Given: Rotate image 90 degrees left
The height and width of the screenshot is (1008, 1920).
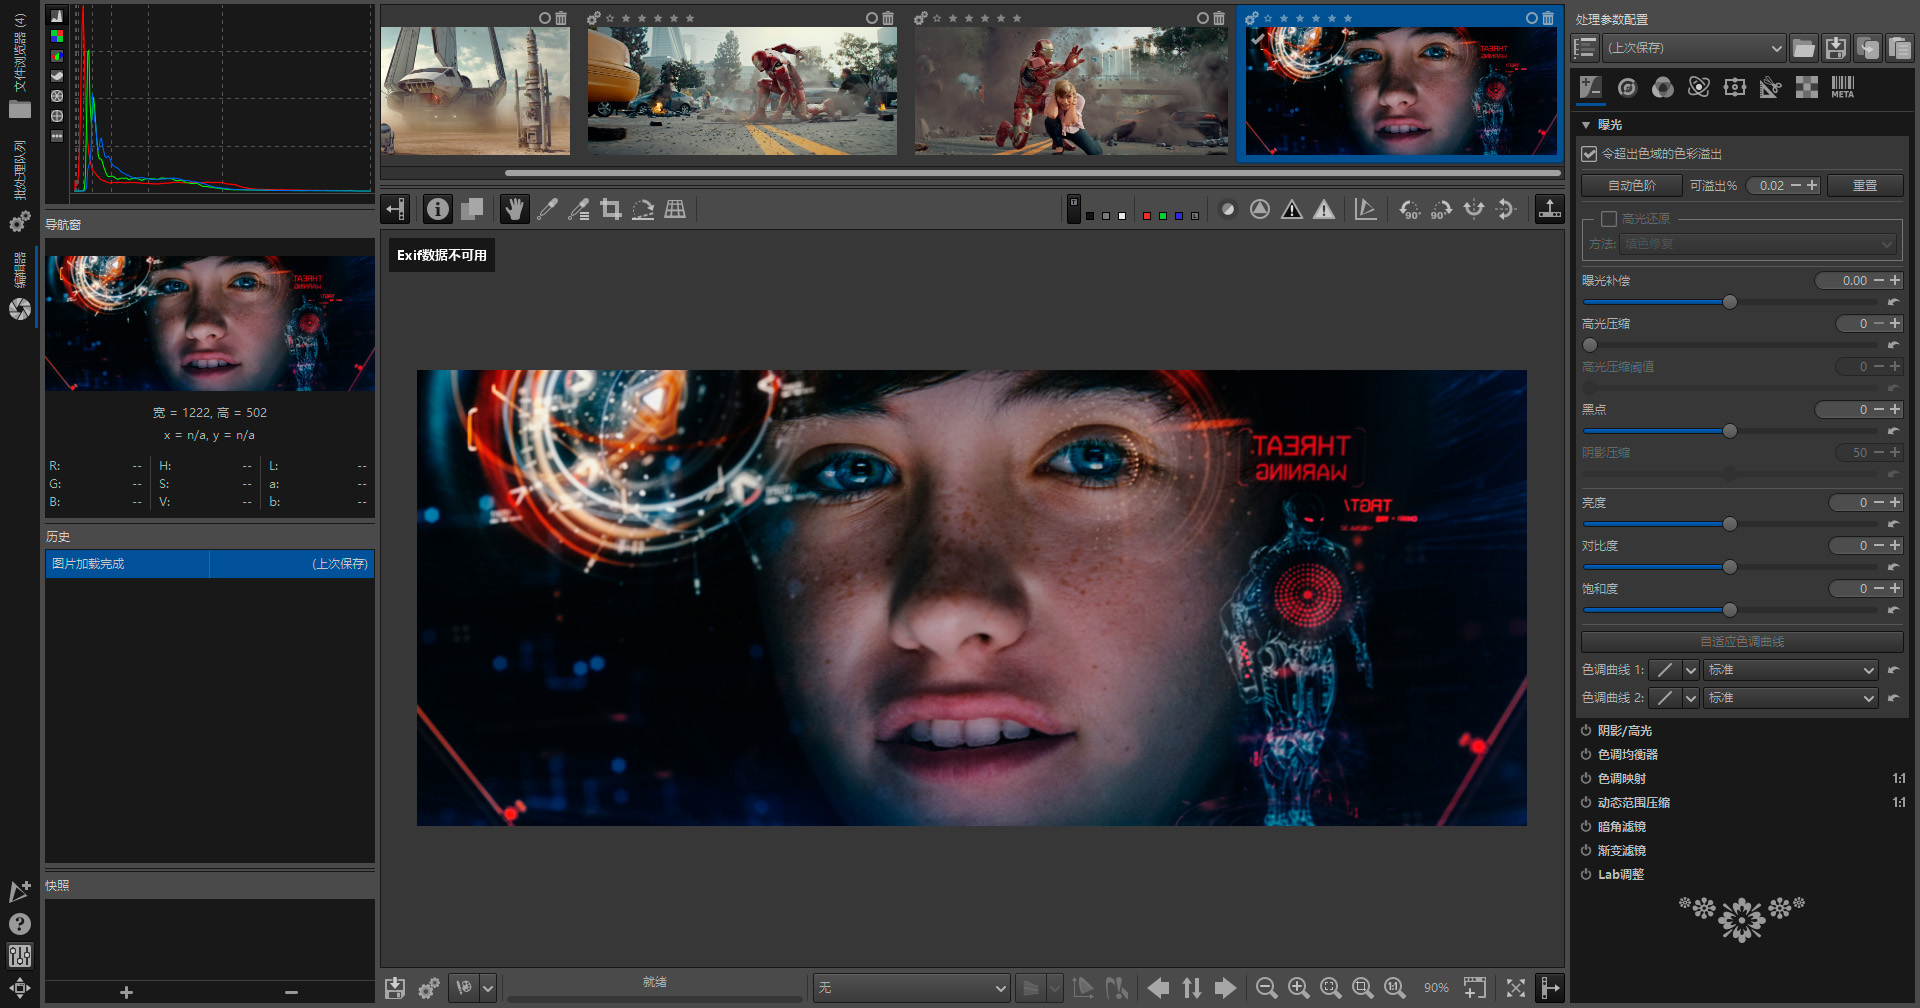Looking at the screenshot, I should coord(1409,209).
